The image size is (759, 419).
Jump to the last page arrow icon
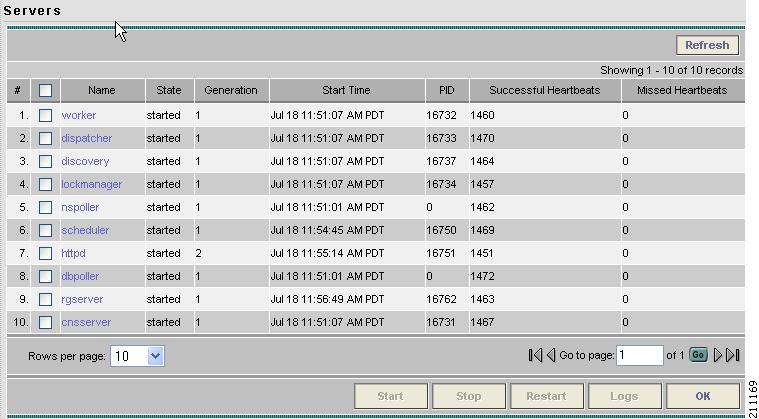coord(733,355)
